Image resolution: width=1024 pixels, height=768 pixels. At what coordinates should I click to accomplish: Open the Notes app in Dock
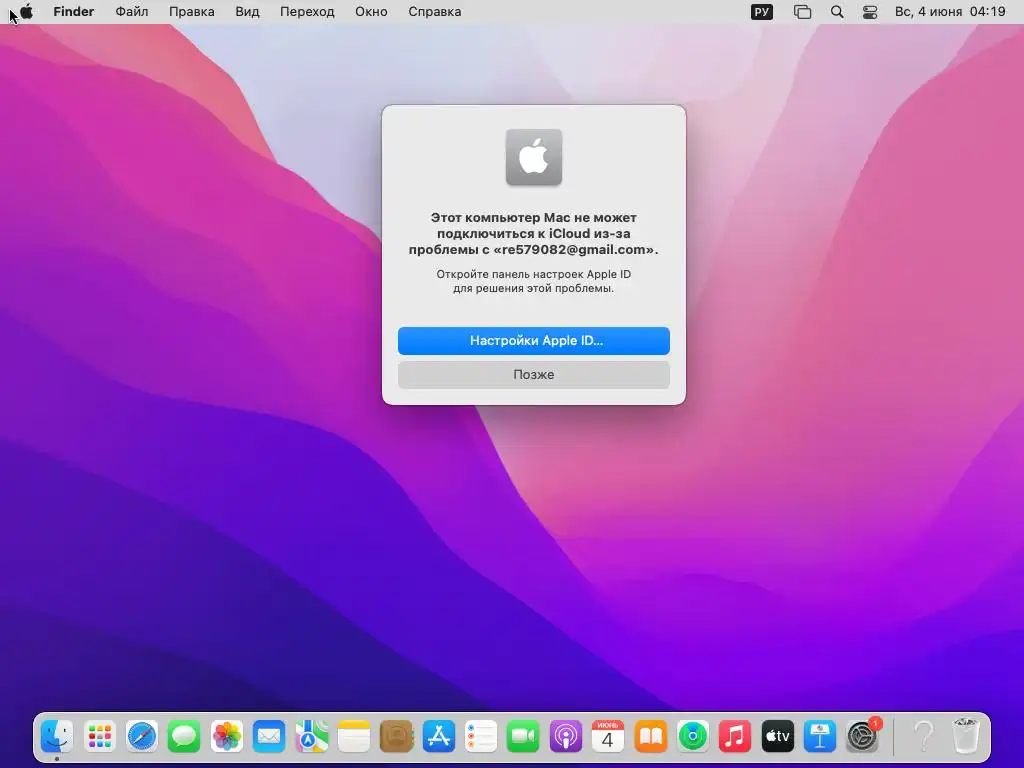click(x=354, y=737)
